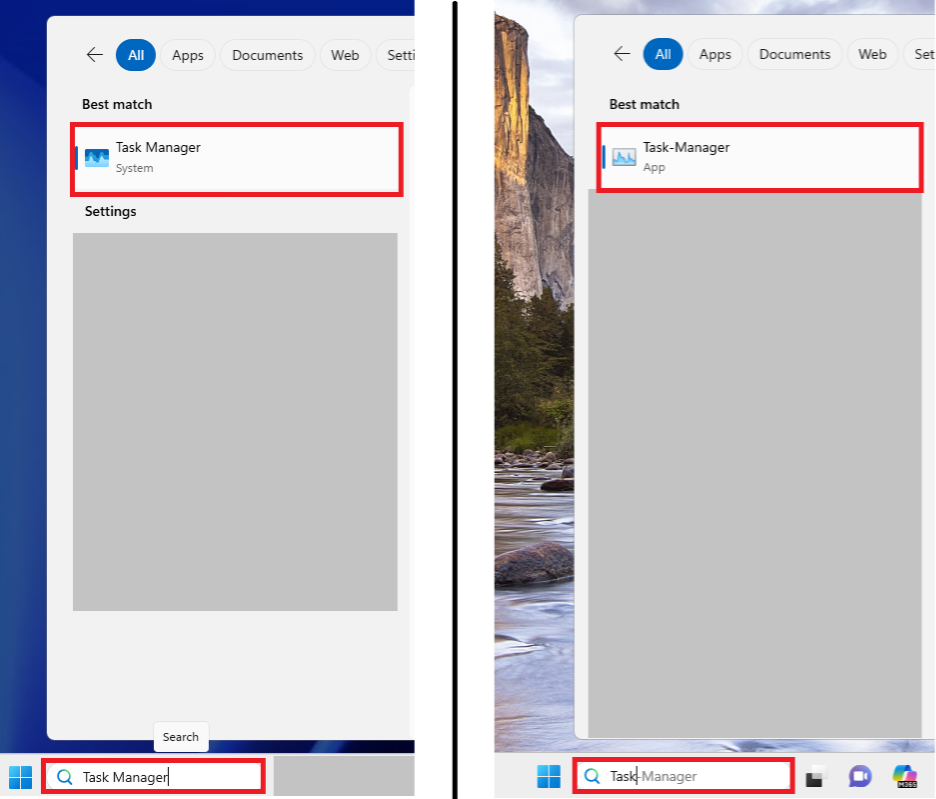Click the Task Manager icon in left result
Viewport: 936px width, 799px height.
coord(97,158)
